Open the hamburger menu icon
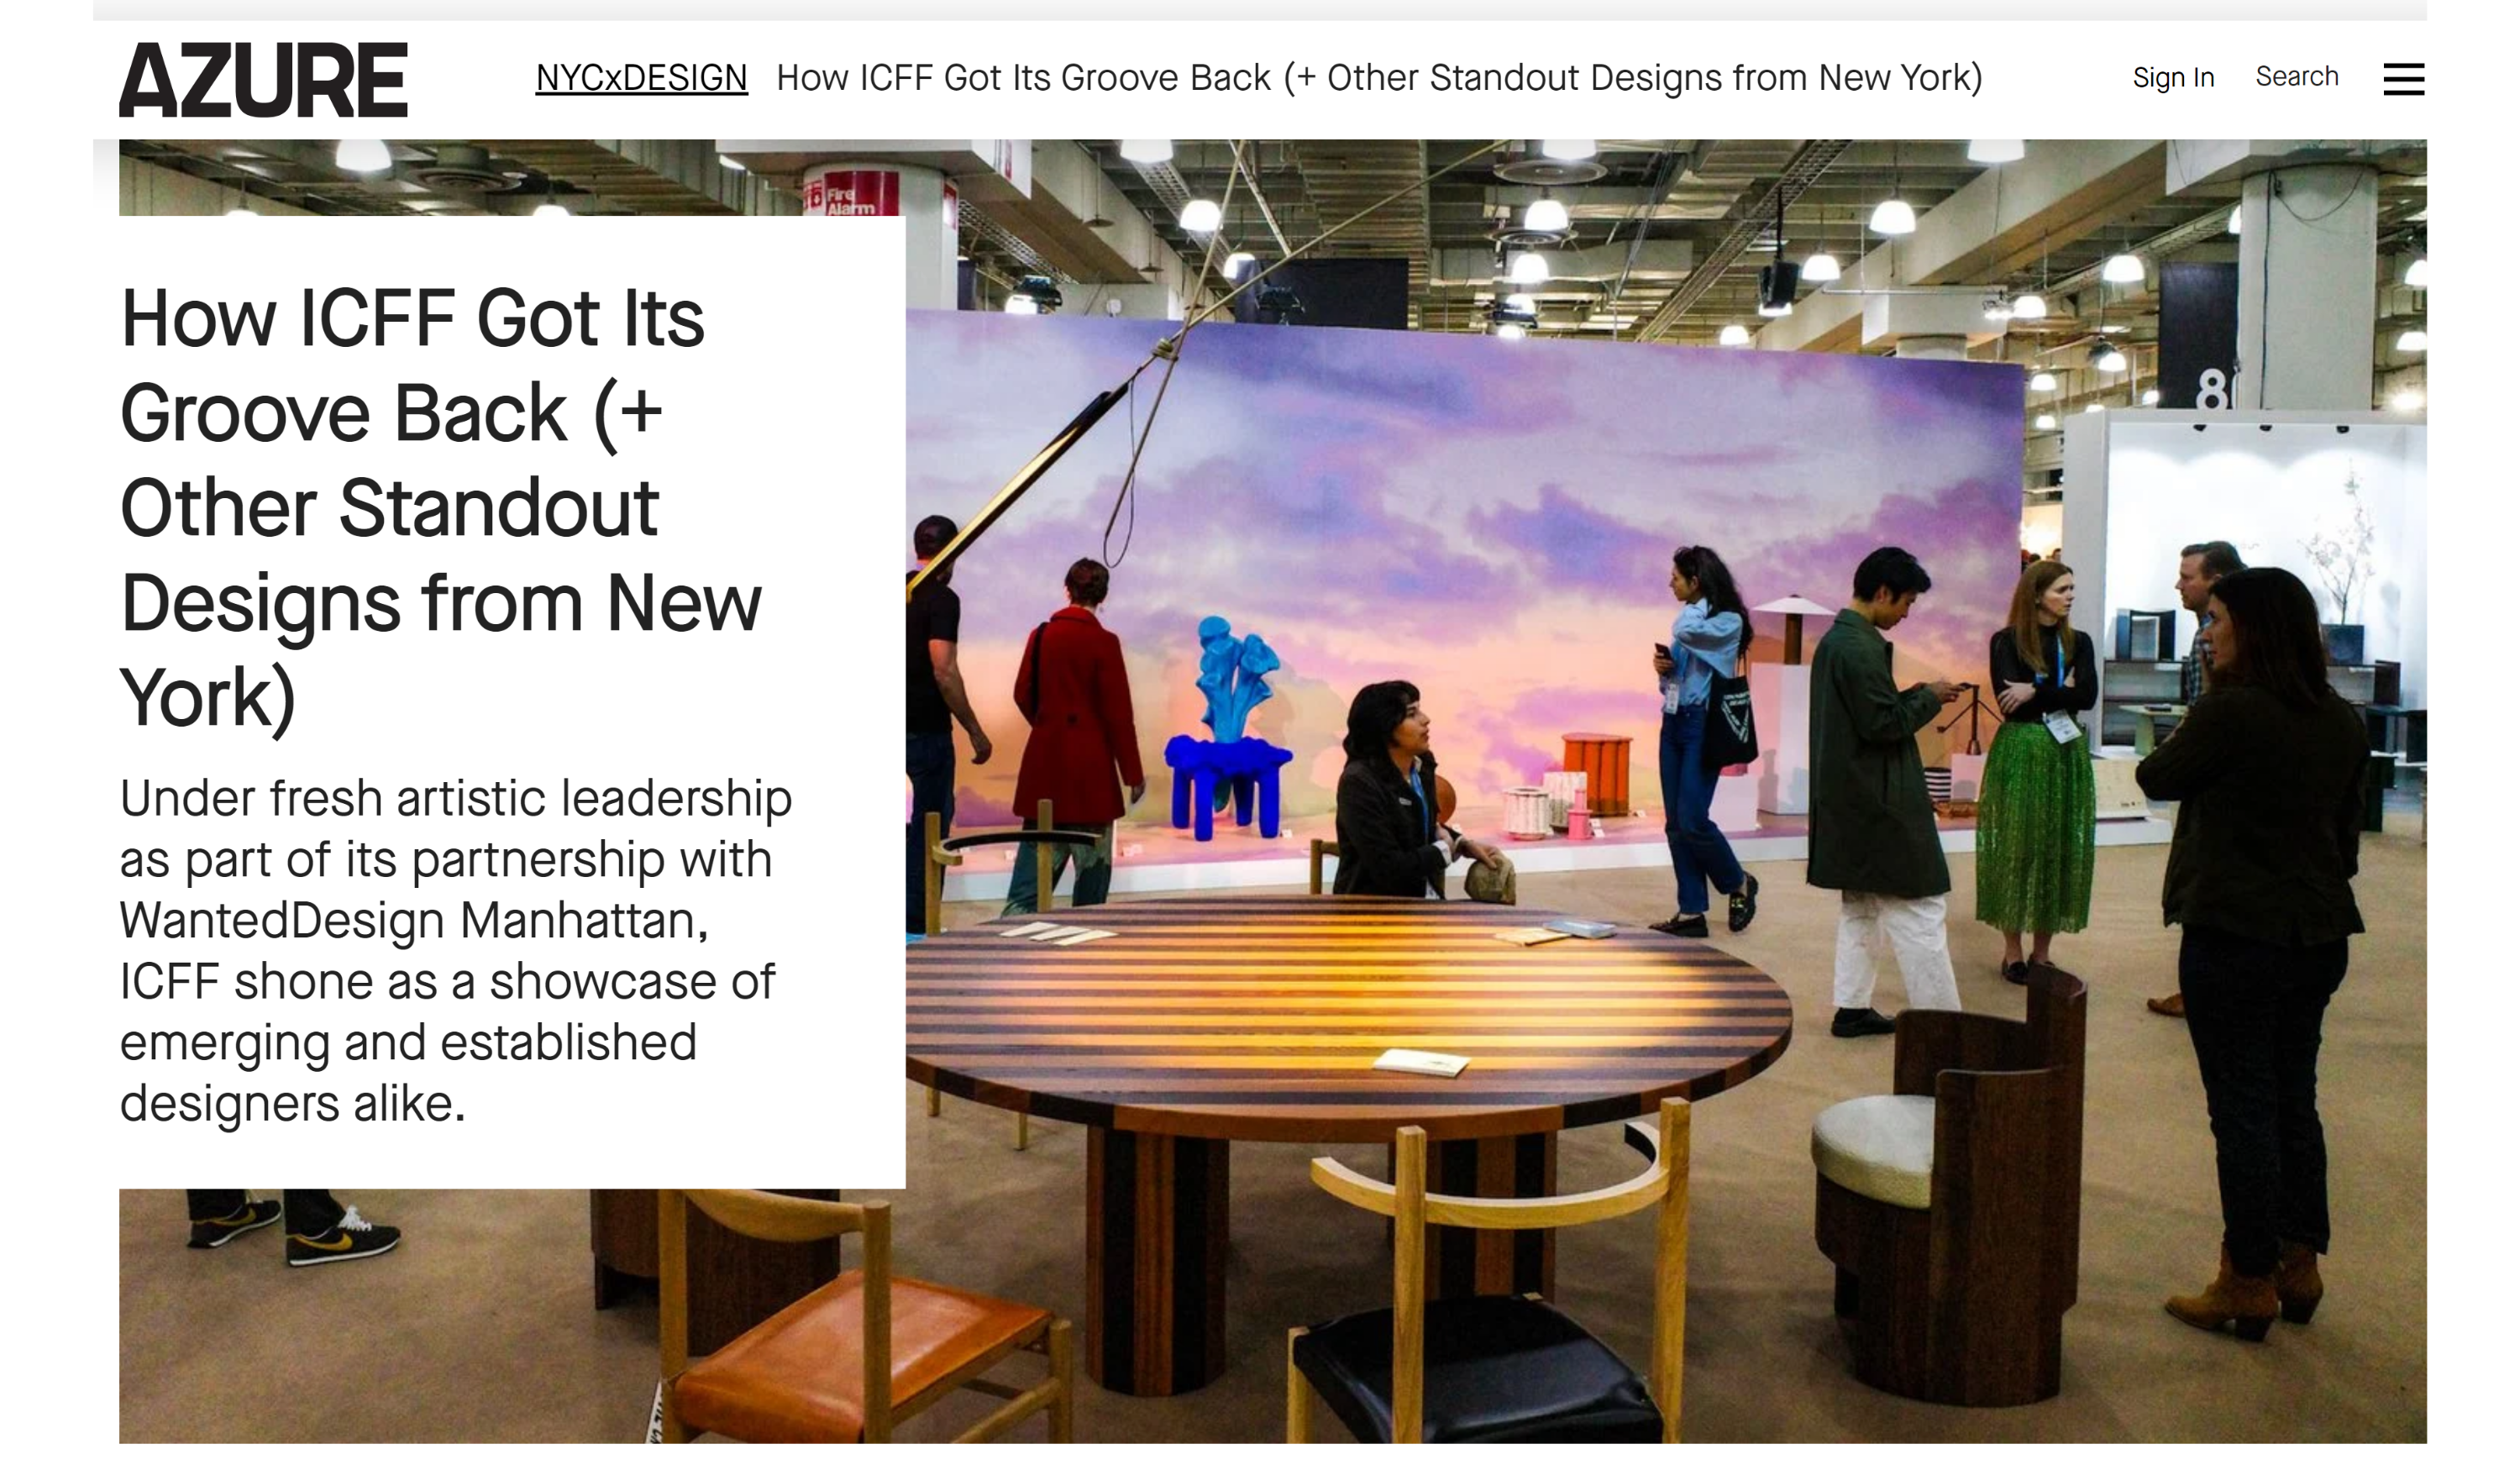The width and height of the screenshot is (2520, 1465). [2403, 79]
